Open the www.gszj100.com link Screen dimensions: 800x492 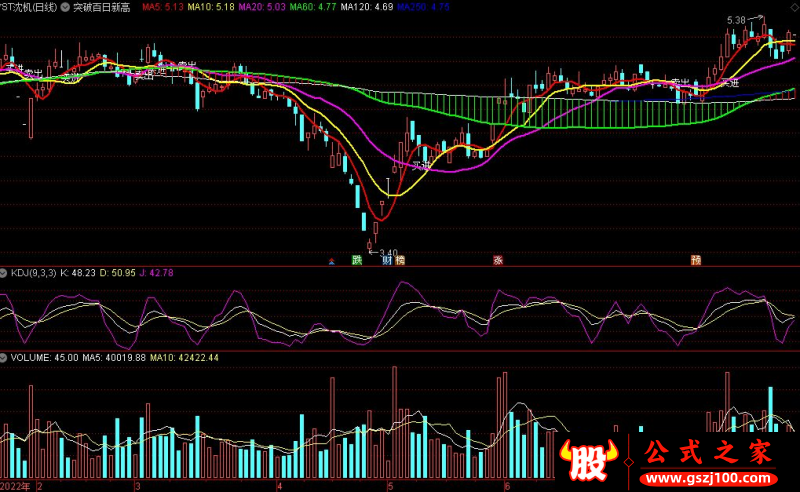pos(708,479)
